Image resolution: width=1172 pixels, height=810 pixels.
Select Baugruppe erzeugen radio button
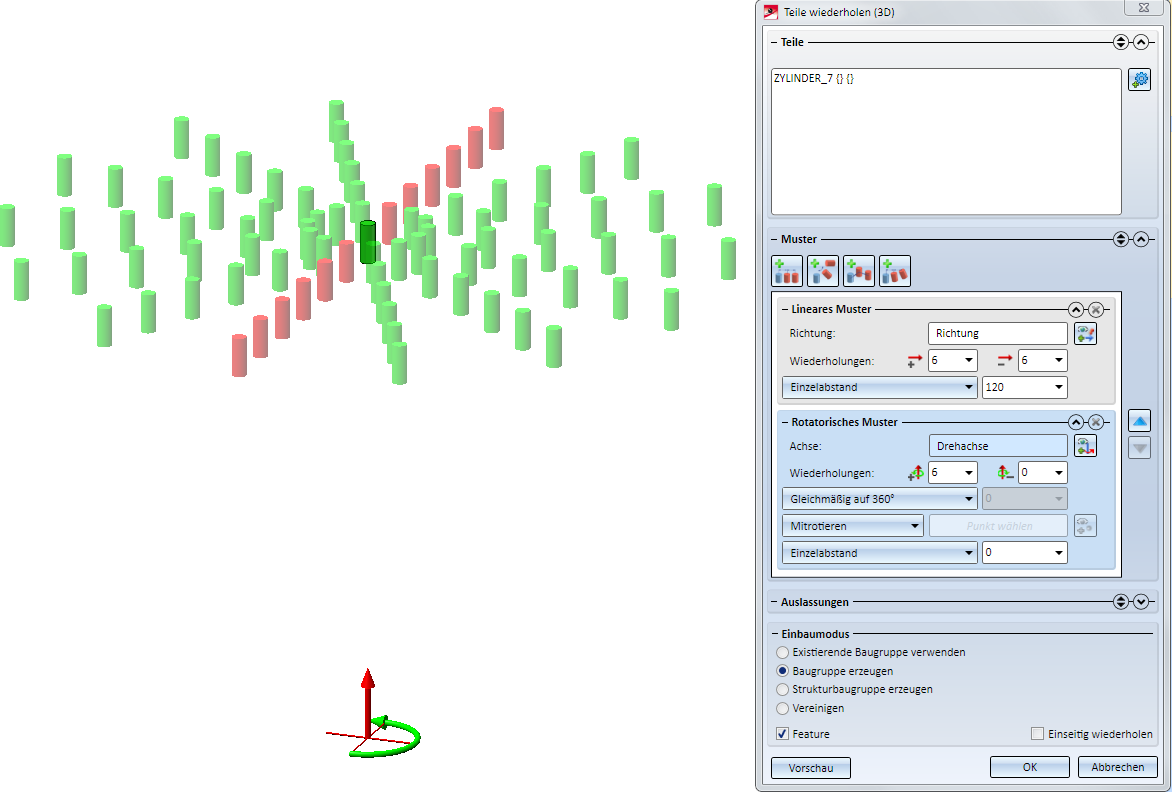click(783, 671)
